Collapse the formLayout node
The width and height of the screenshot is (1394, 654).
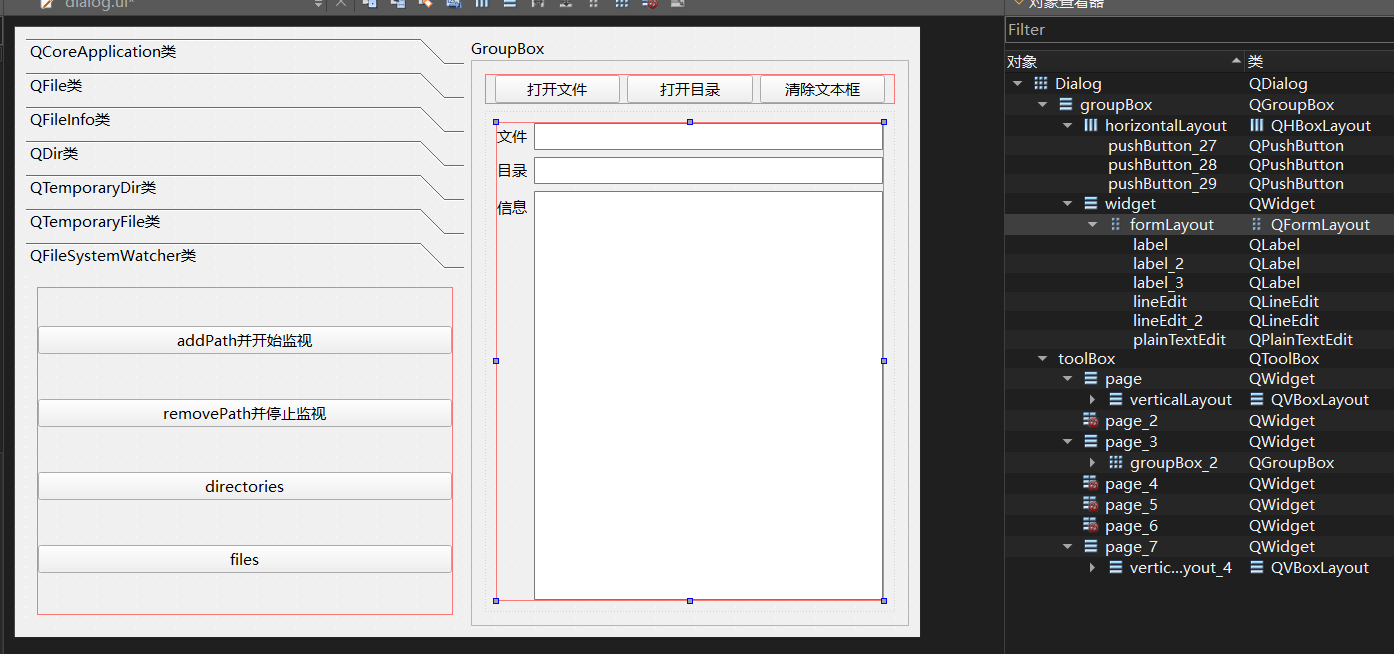pos(1093,225)
